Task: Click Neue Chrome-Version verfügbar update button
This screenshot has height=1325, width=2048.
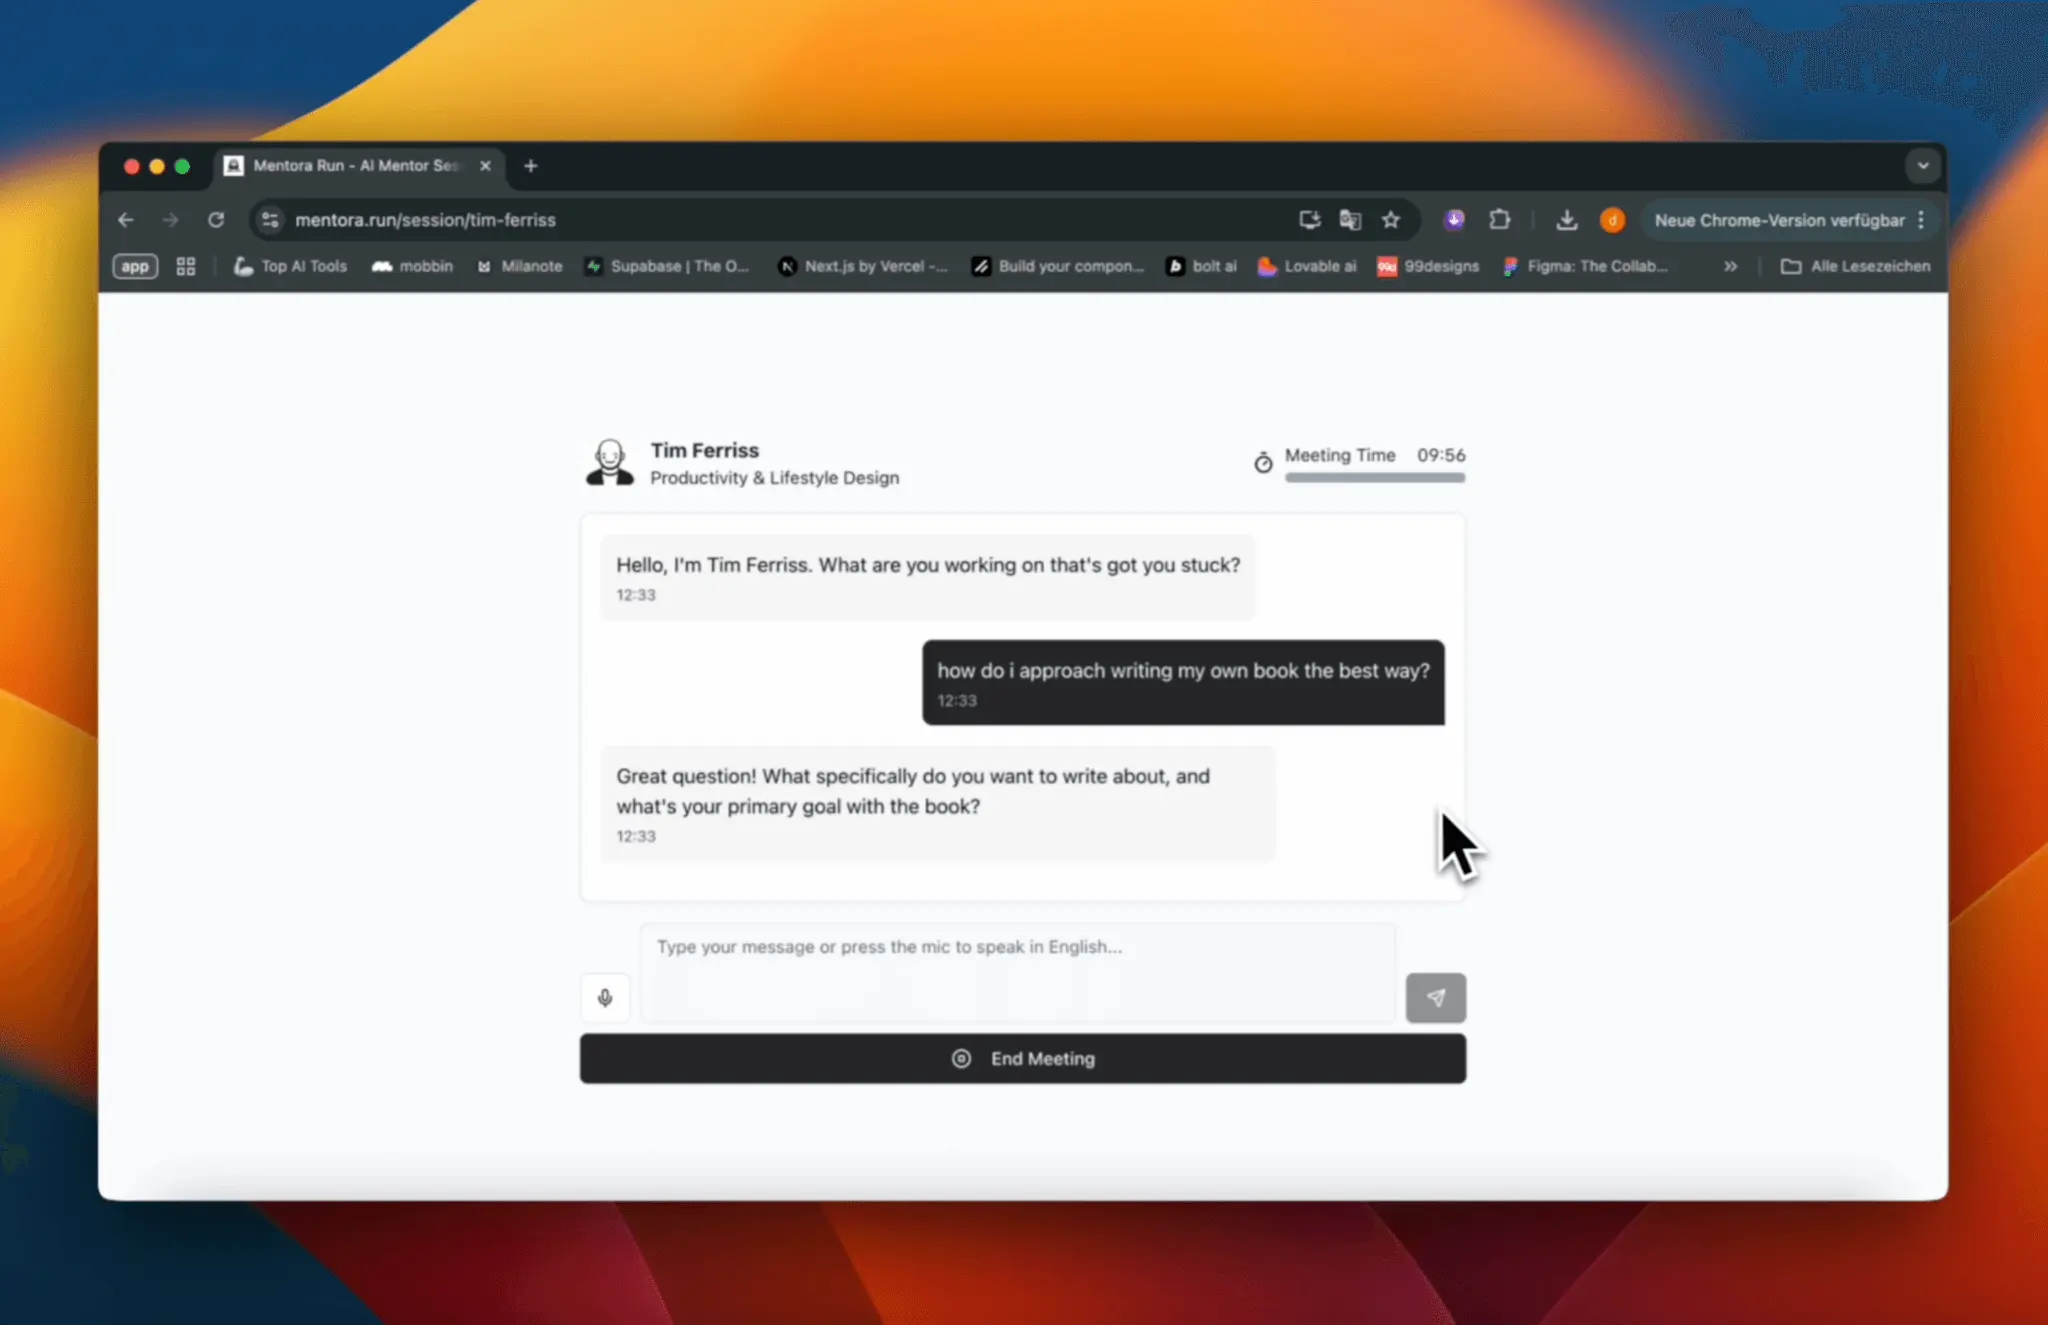Action: [1779, 220]
